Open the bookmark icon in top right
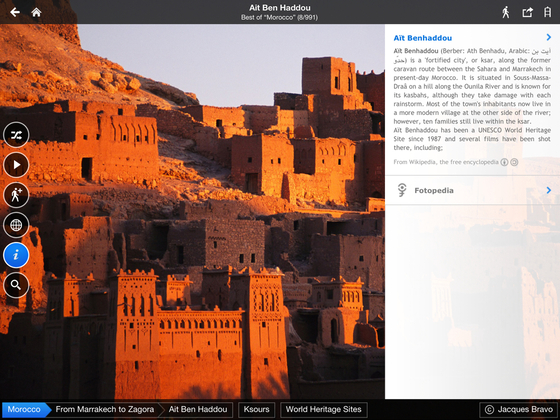The width and height of the screenshot is (560, 420). (x=548, y=12)
